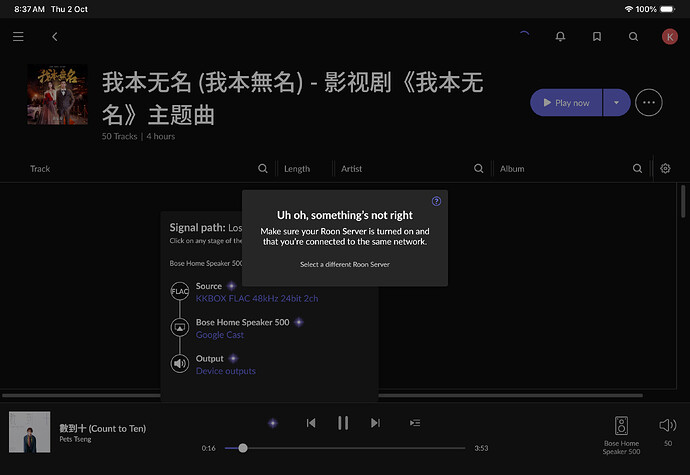Open search with the magnifier icon
The image size is (690, 475).
click(633, 37)
